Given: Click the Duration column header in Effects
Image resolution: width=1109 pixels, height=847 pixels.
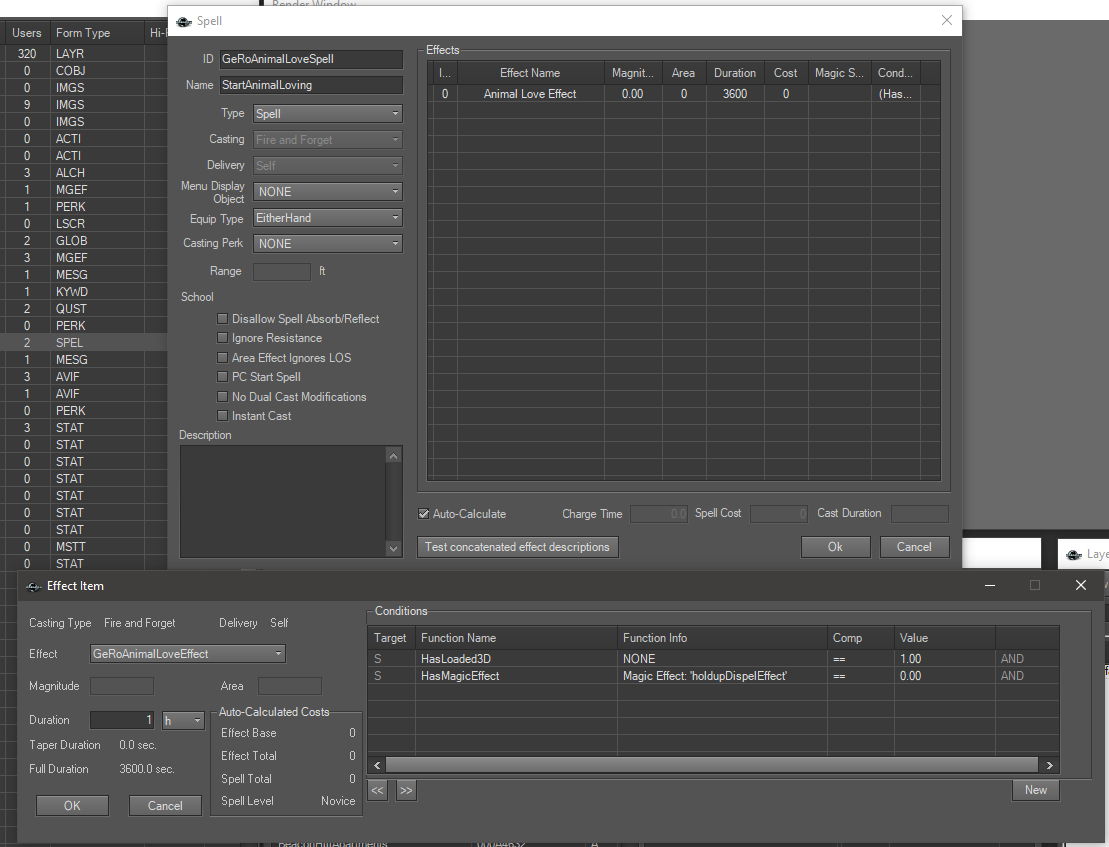Looking at the screenshot, I should point(735,73).
